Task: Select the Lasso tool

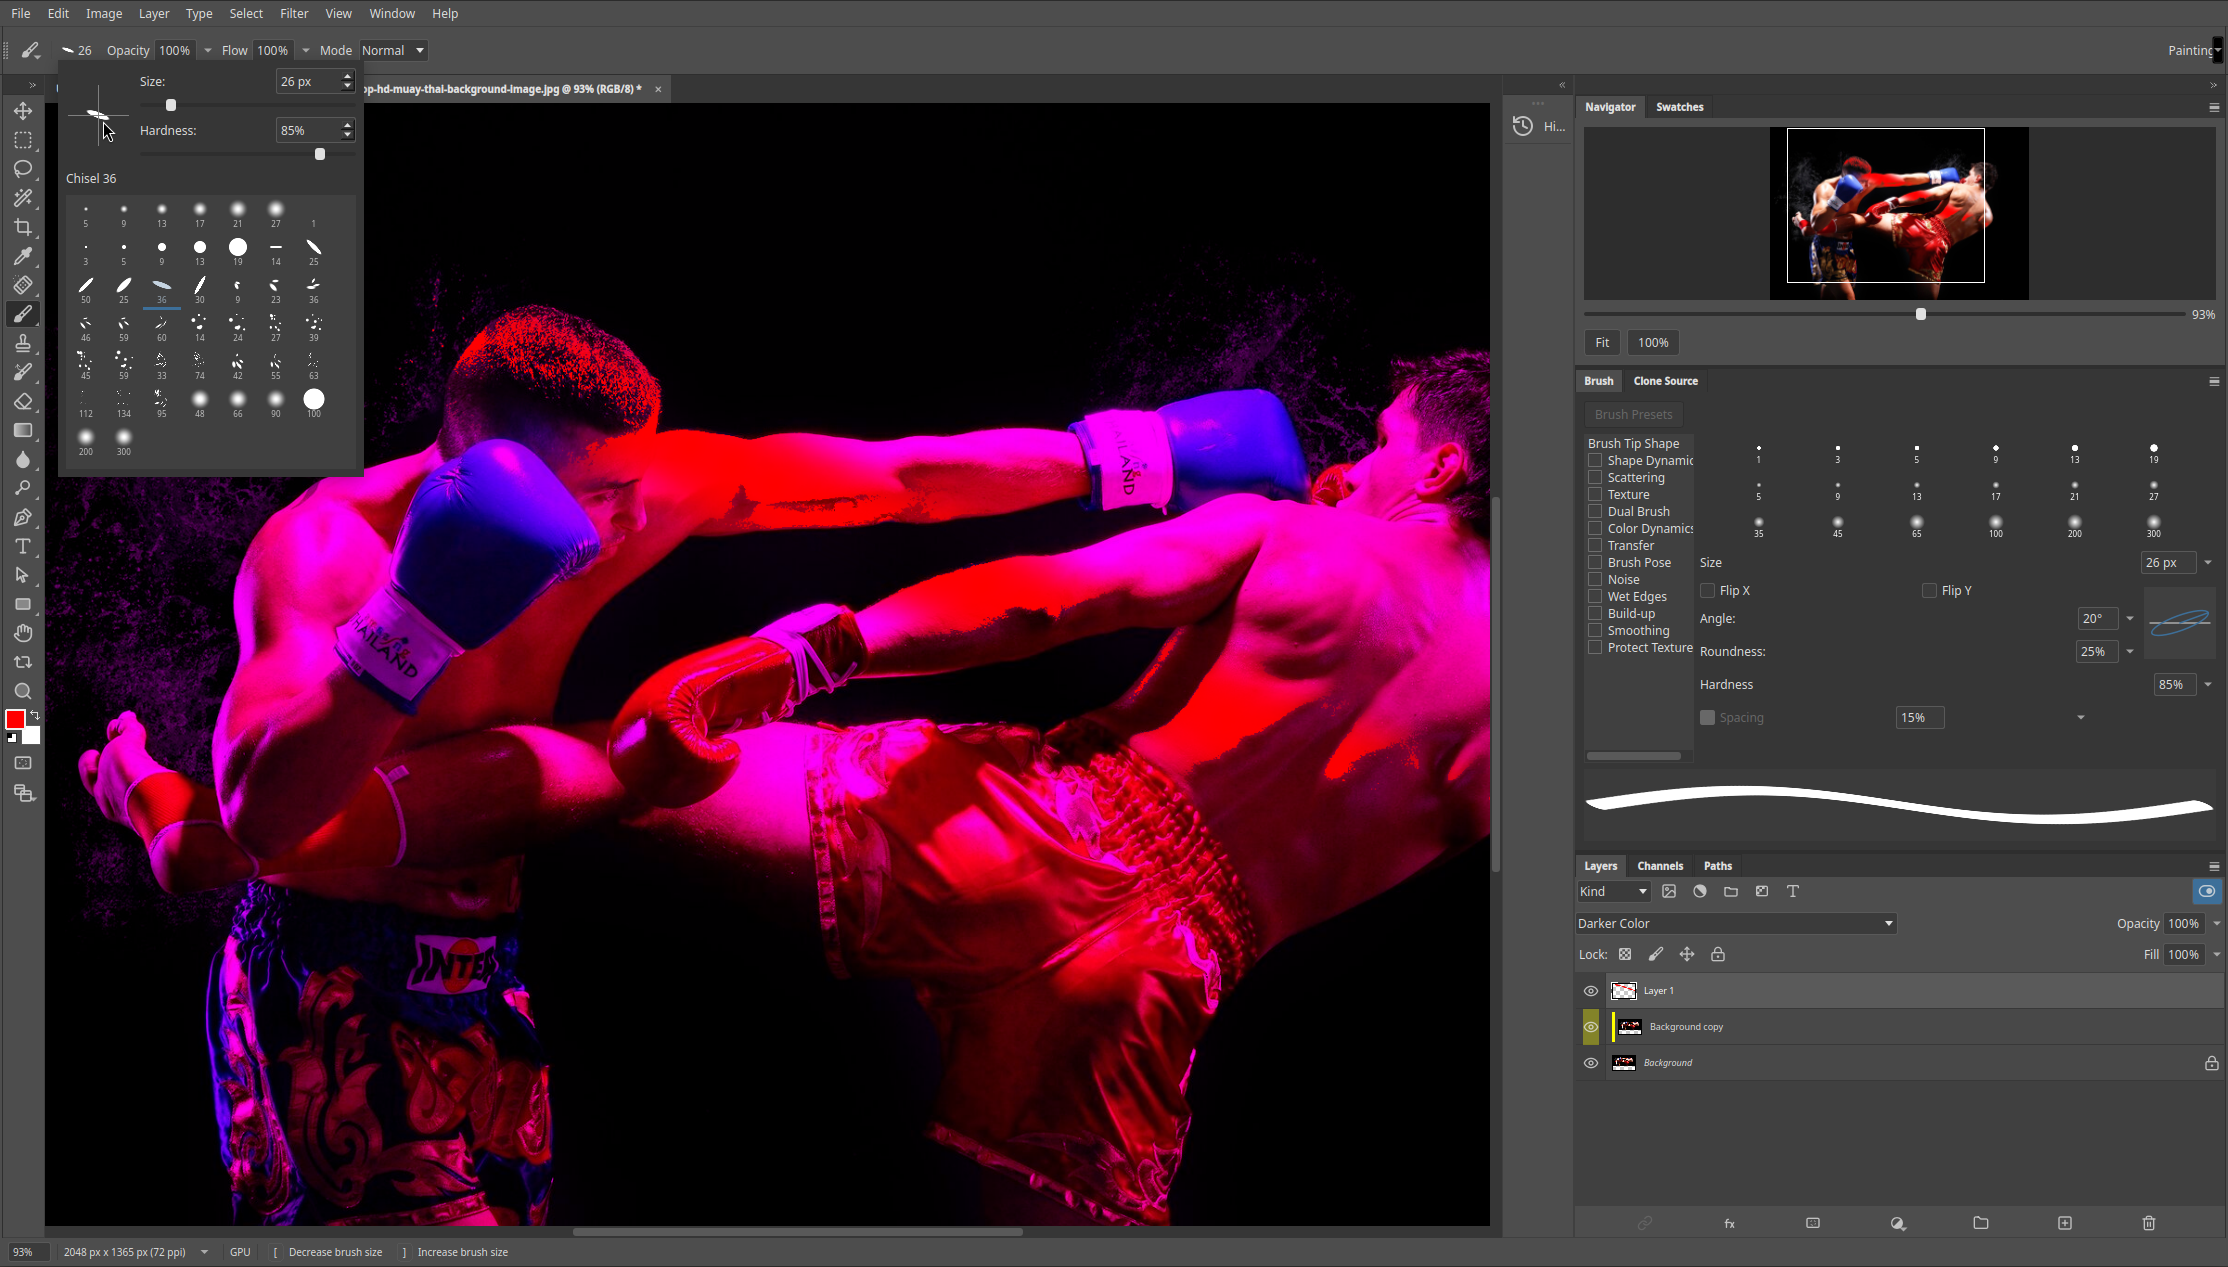Action: click(23, 169)
